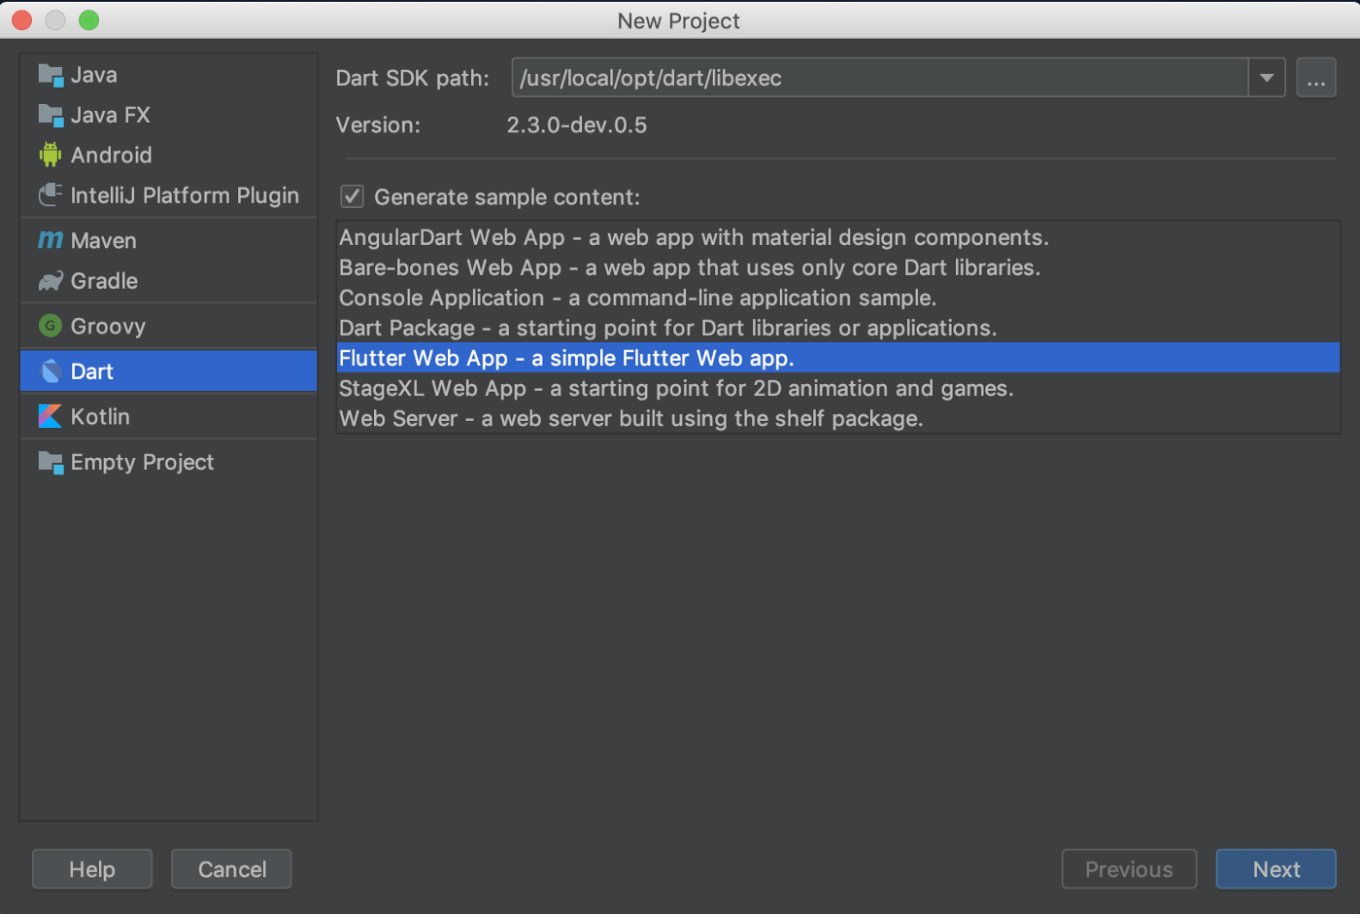Select AngularDart Web App template

pyautogui.click(x=838, y=237)
